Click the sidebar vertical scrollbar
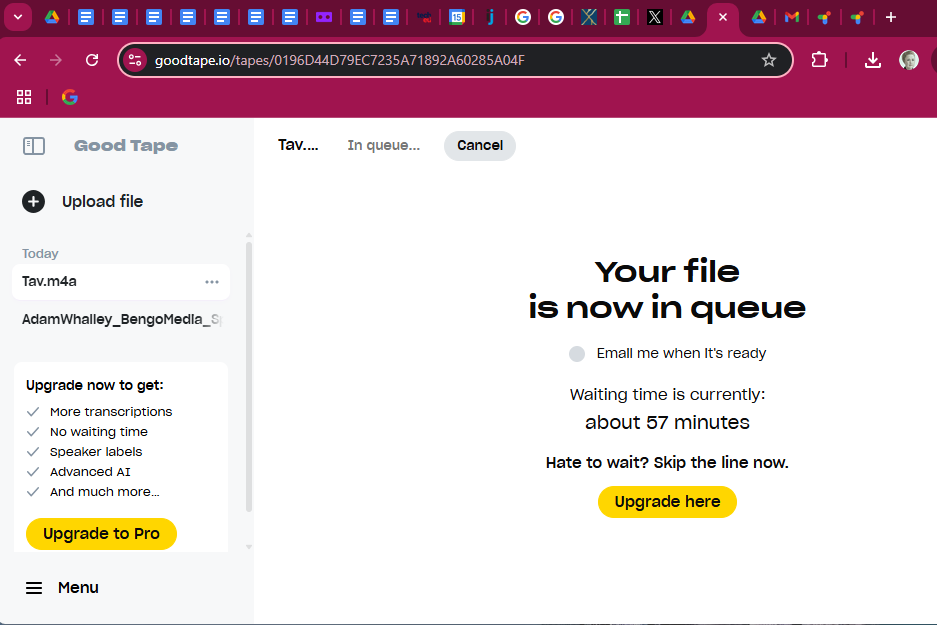Screen dimensions: 937x625 pyautogui.click(x=249, y=376)
